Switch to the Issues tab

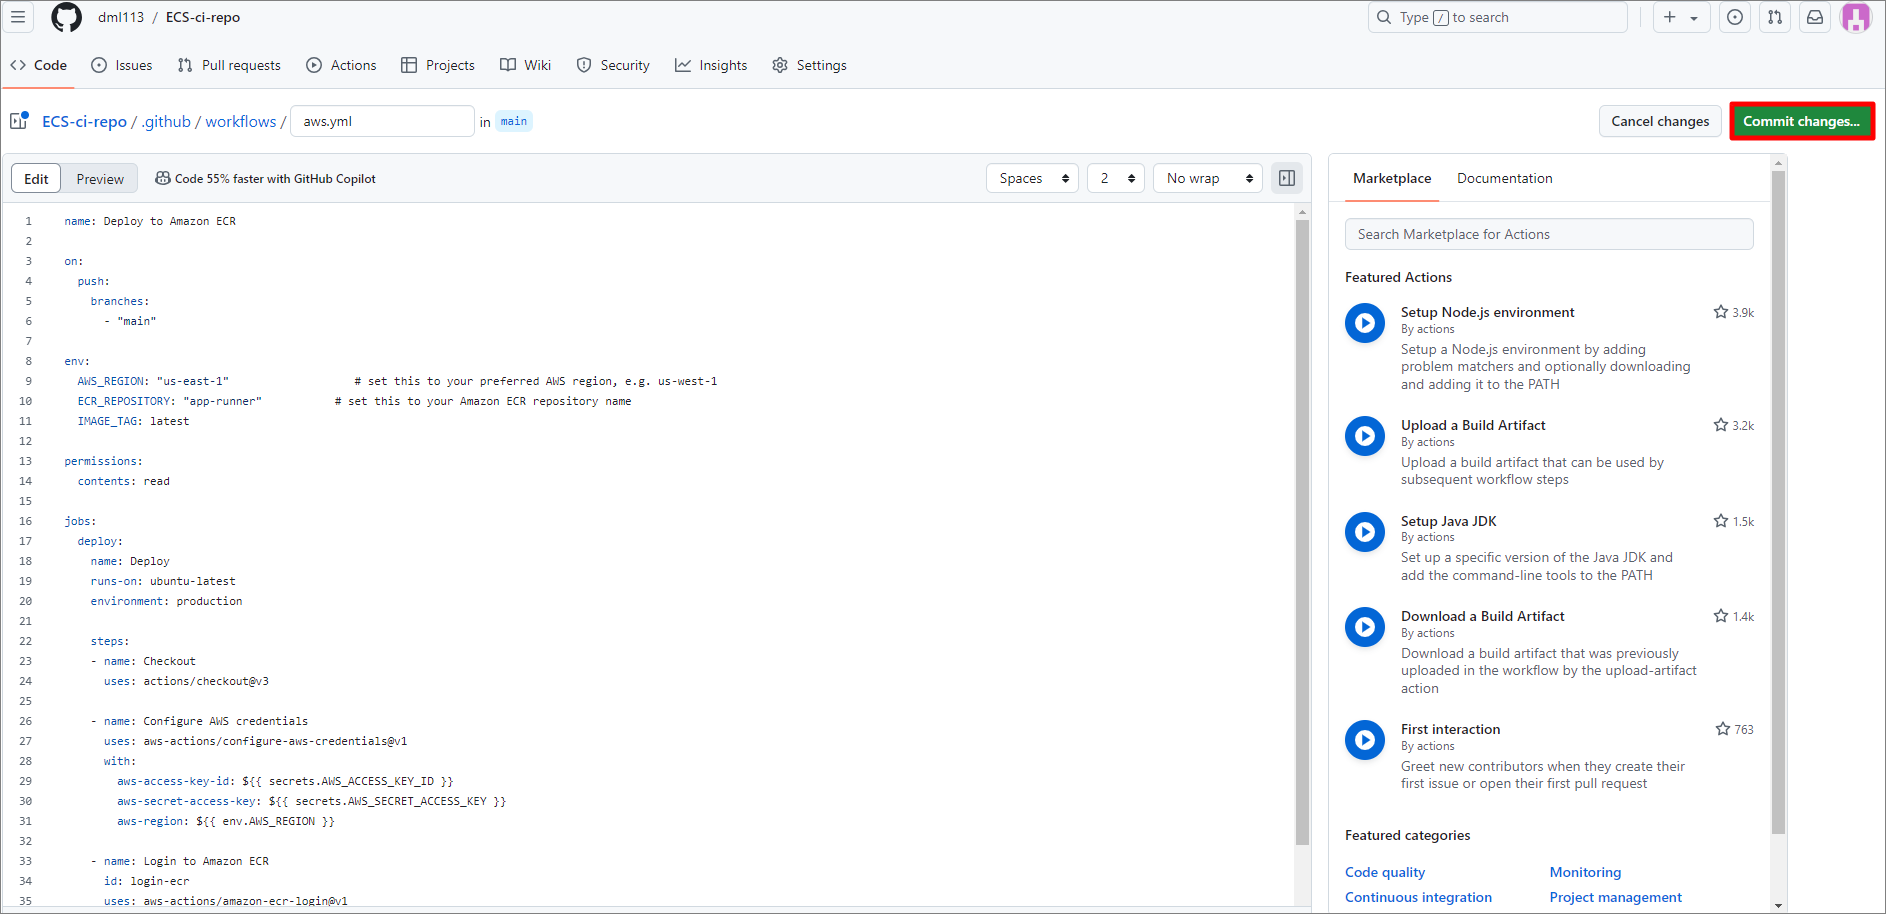122,65
